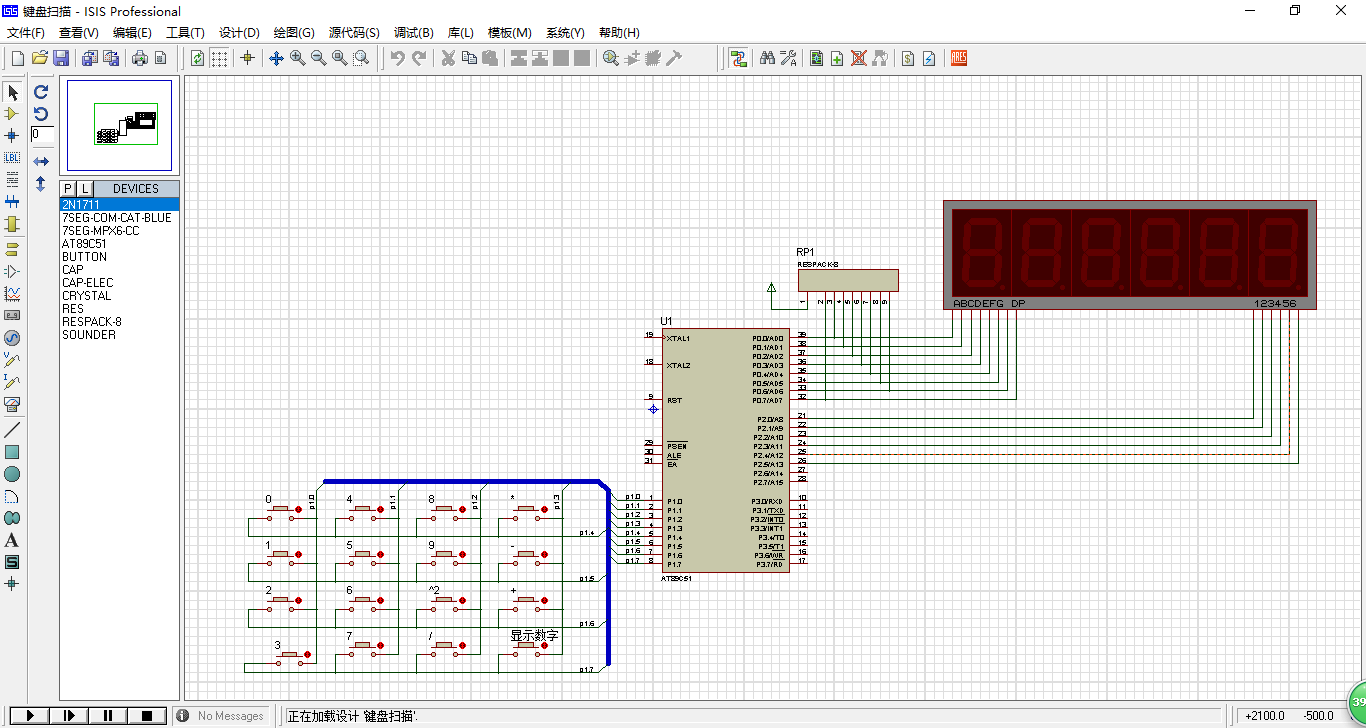1366x728 pixels.
Task: Undo the last change
Action: (x=397, y=58)
